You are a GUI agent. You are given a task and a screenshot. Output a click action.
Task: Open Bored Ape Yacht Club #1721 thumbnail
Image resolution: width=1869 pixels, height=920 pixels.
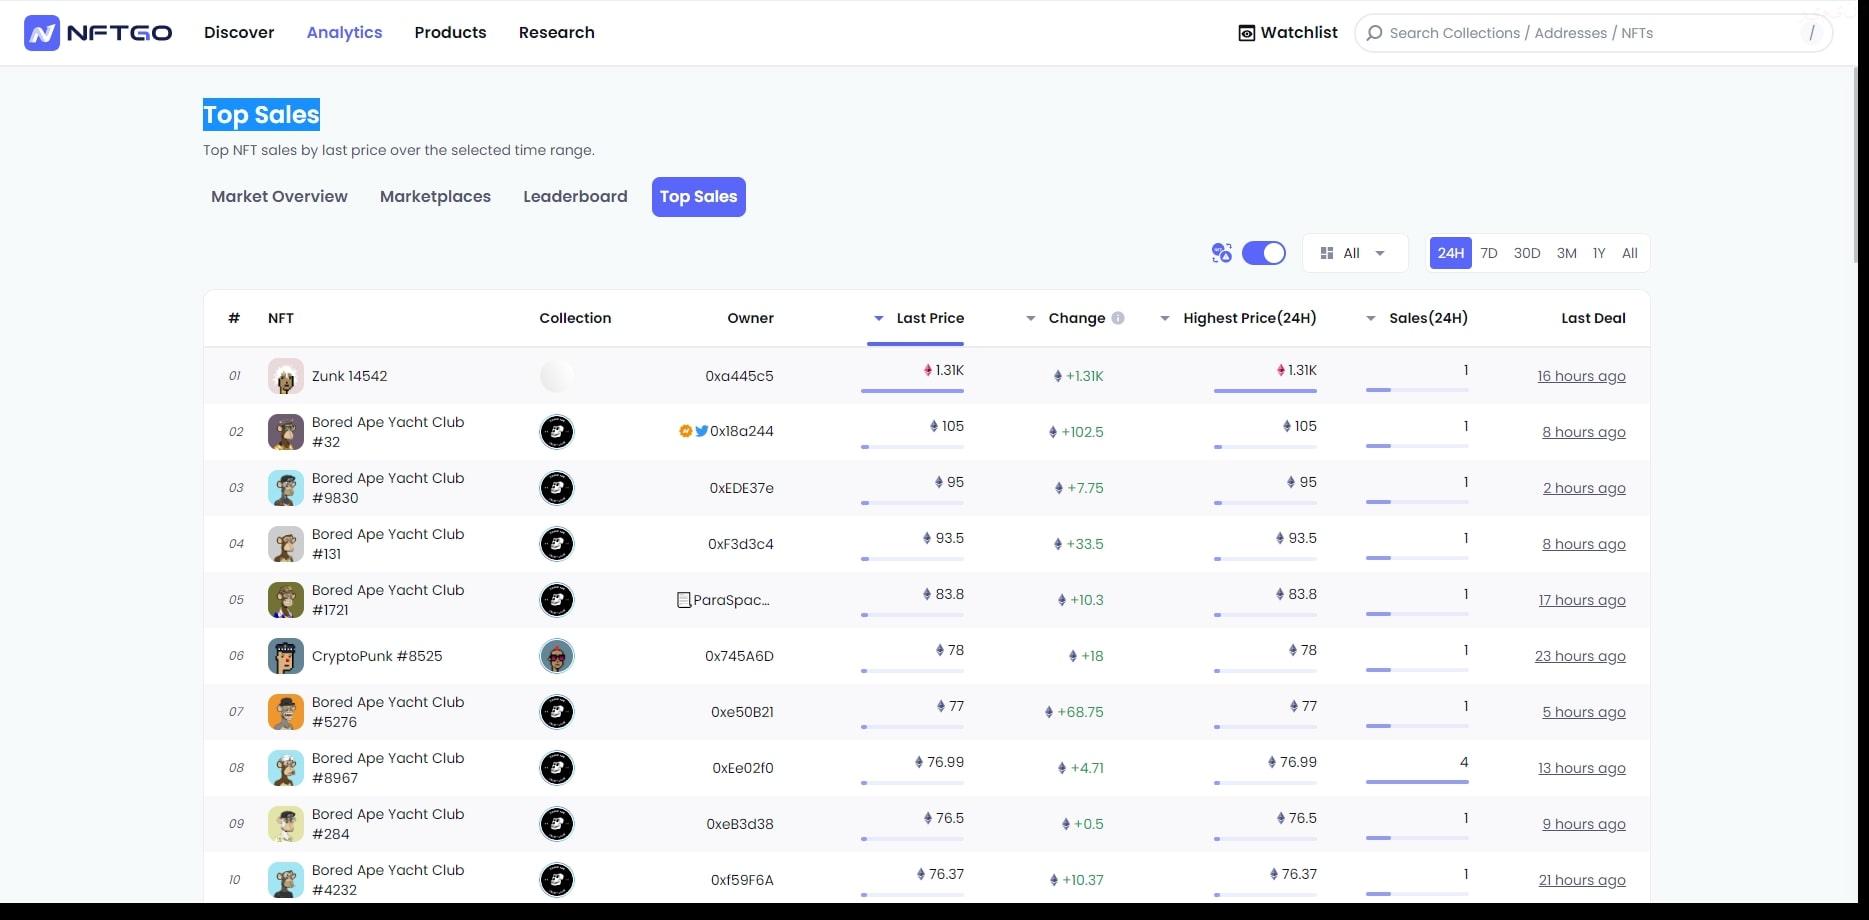tap(285, 600)
